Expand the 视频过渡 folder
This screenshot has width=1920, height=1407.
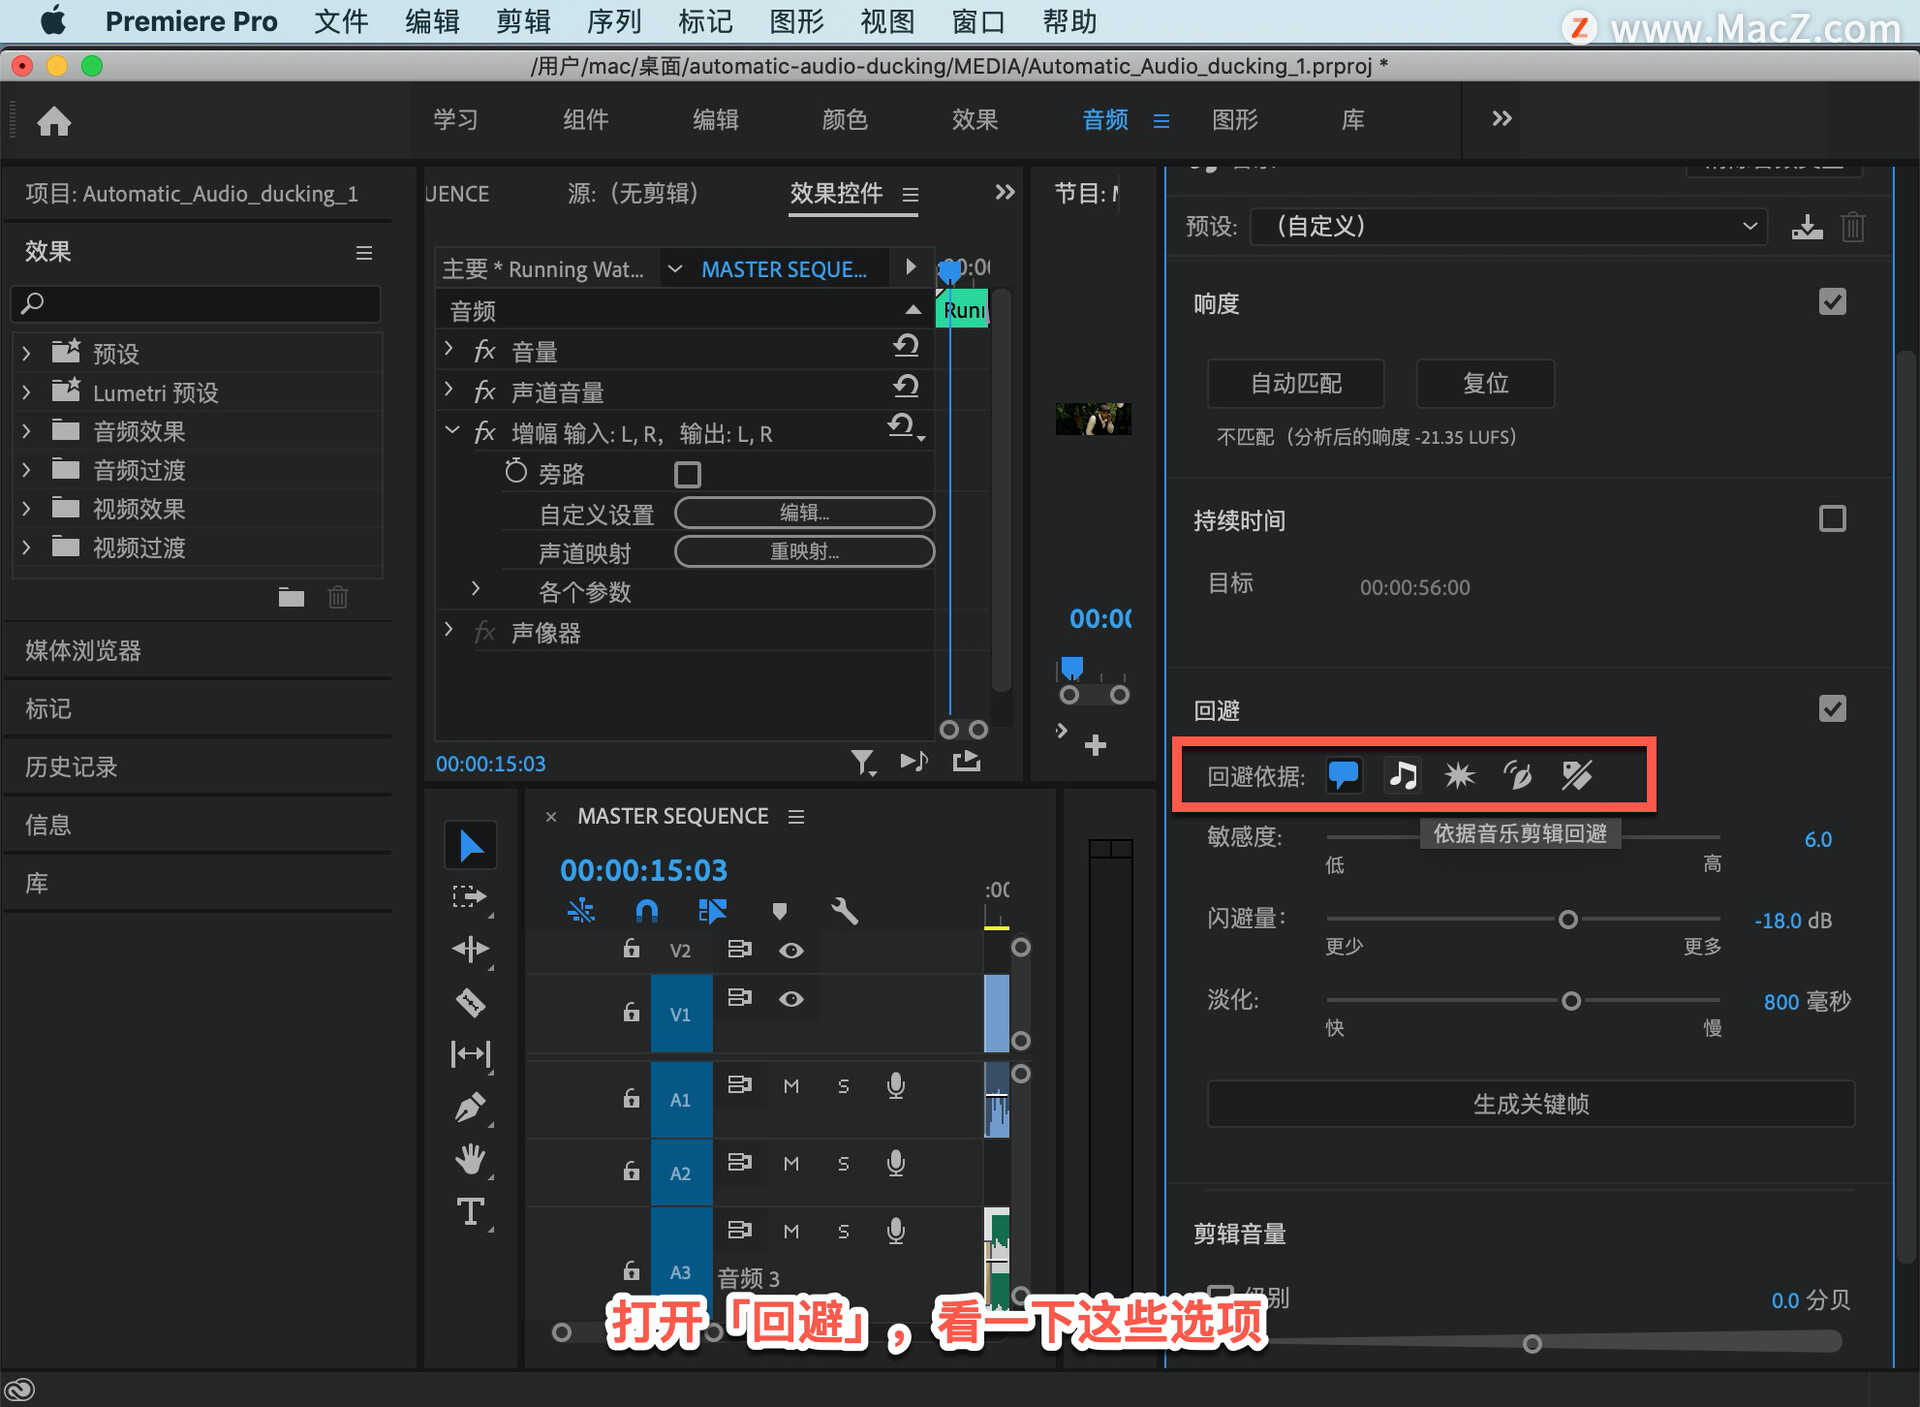[x=26, y=548]
